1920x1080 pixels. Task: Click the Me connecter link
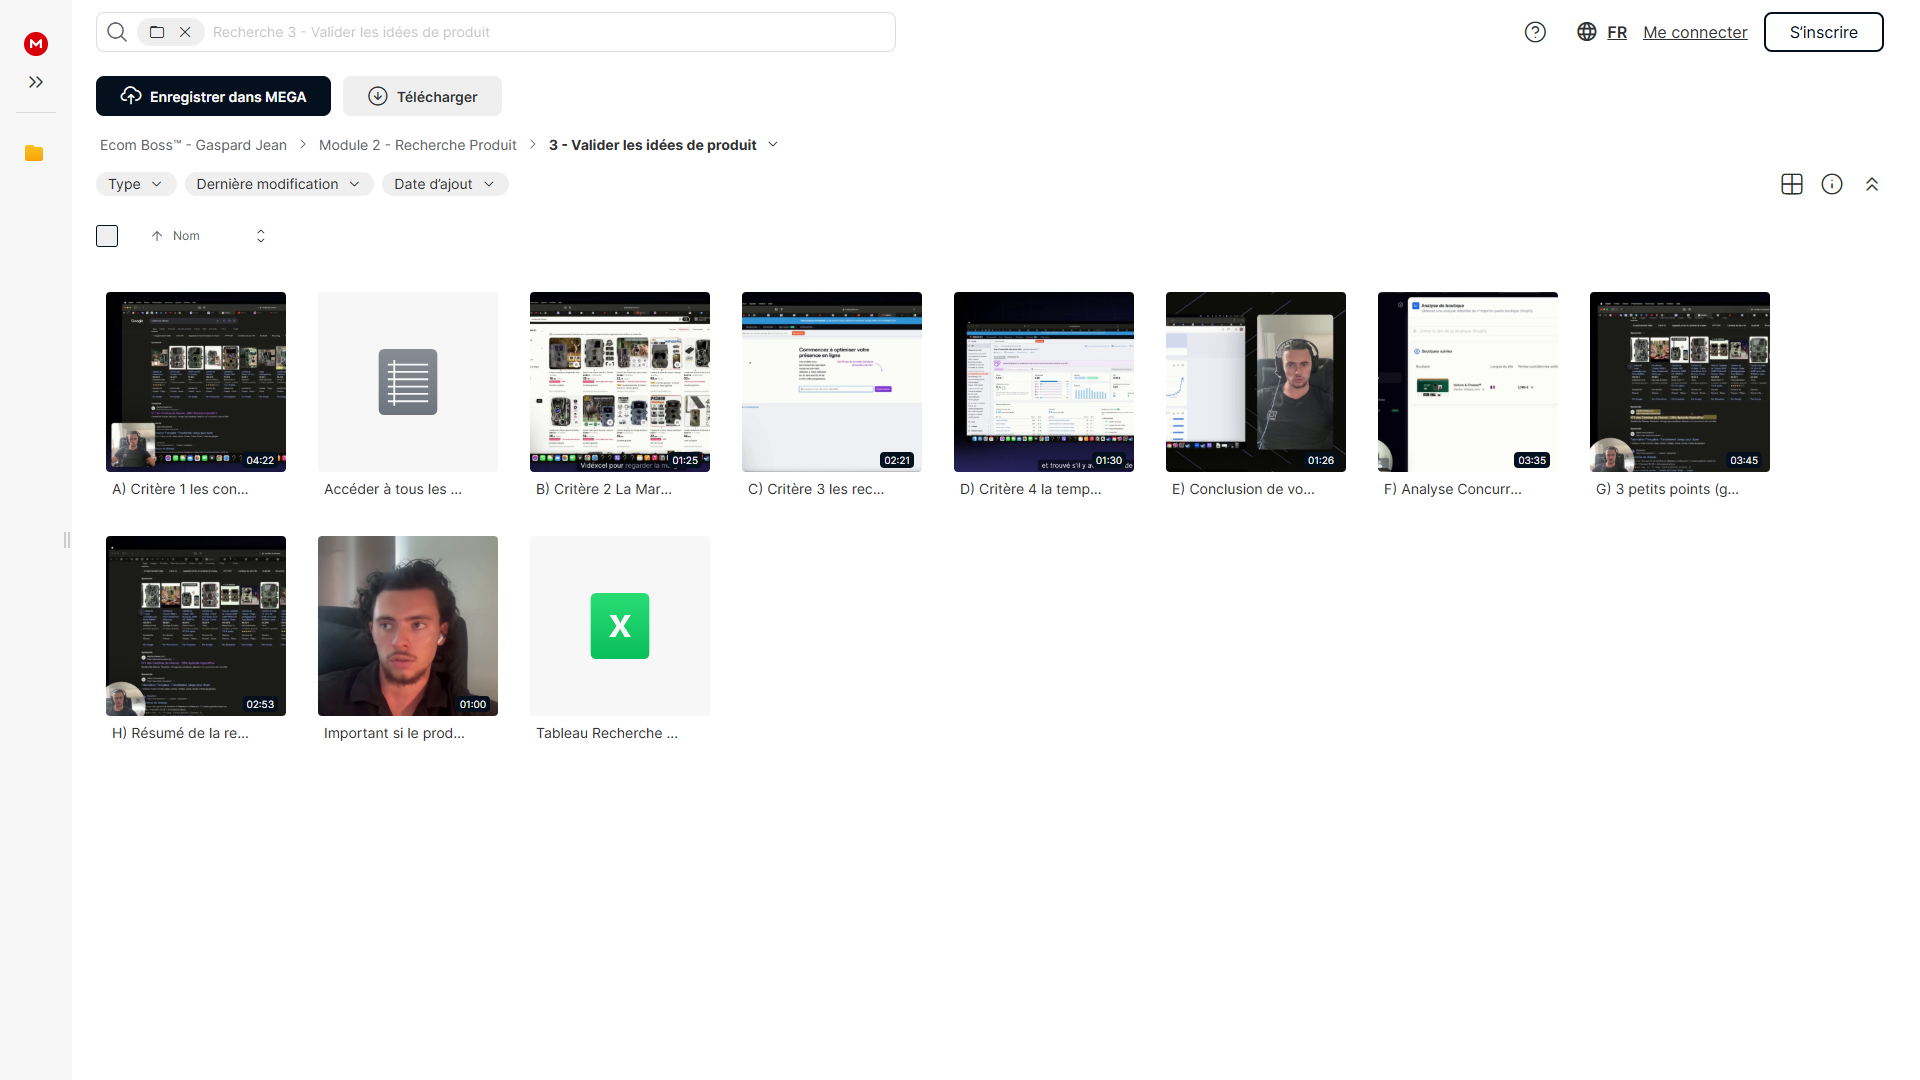click(x=1695, y=32)
